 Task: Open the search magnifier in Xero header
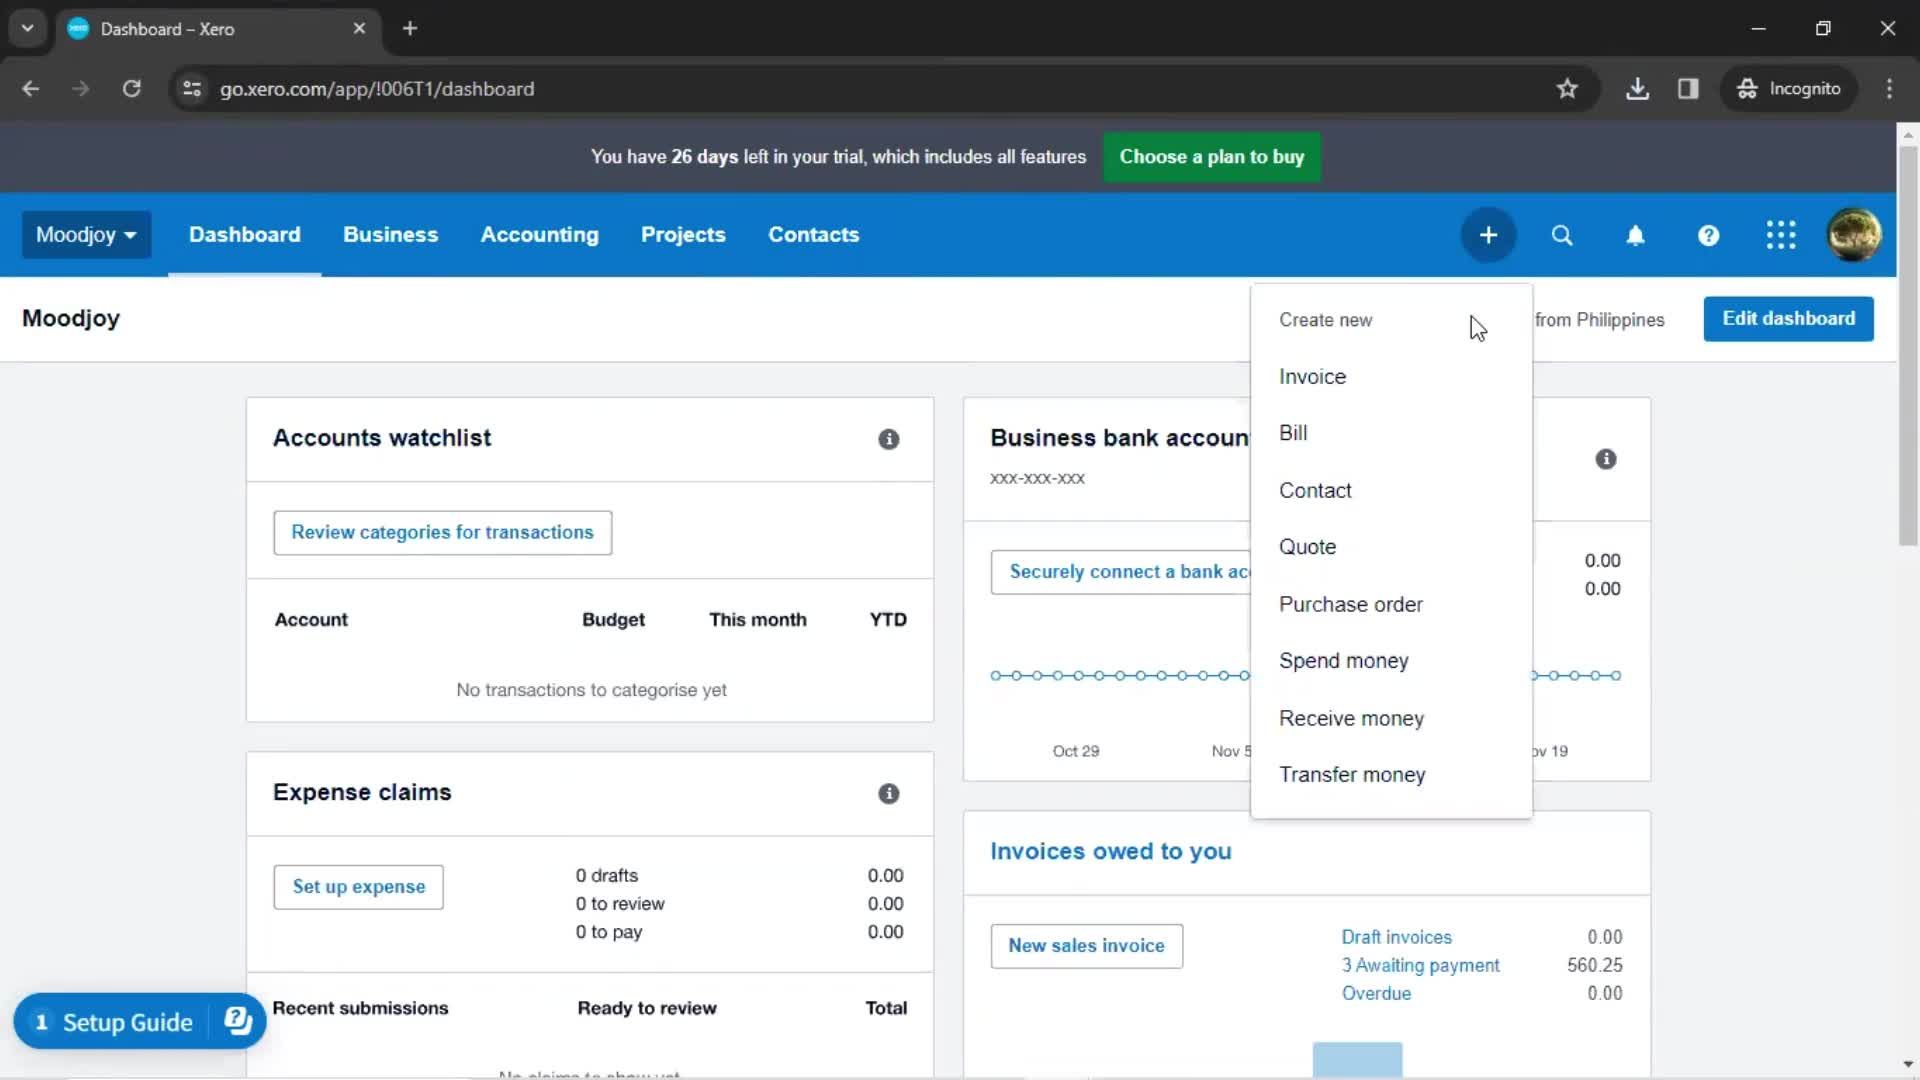pyautogui.click(x=1561, y=235)
